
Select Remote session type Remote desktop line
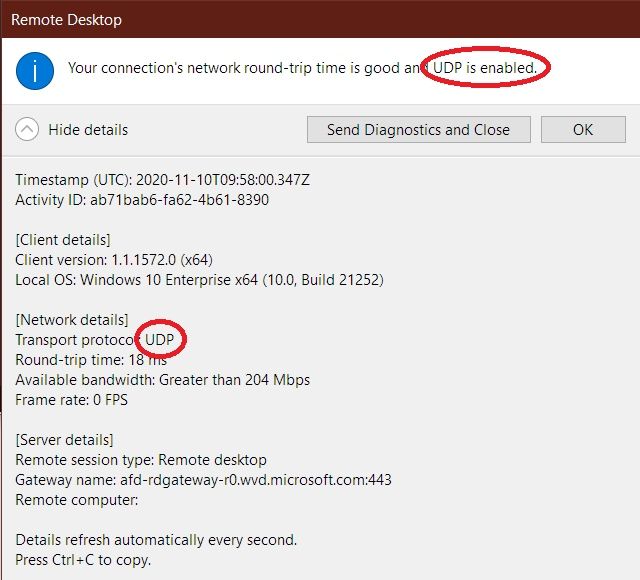click(141, 460)
